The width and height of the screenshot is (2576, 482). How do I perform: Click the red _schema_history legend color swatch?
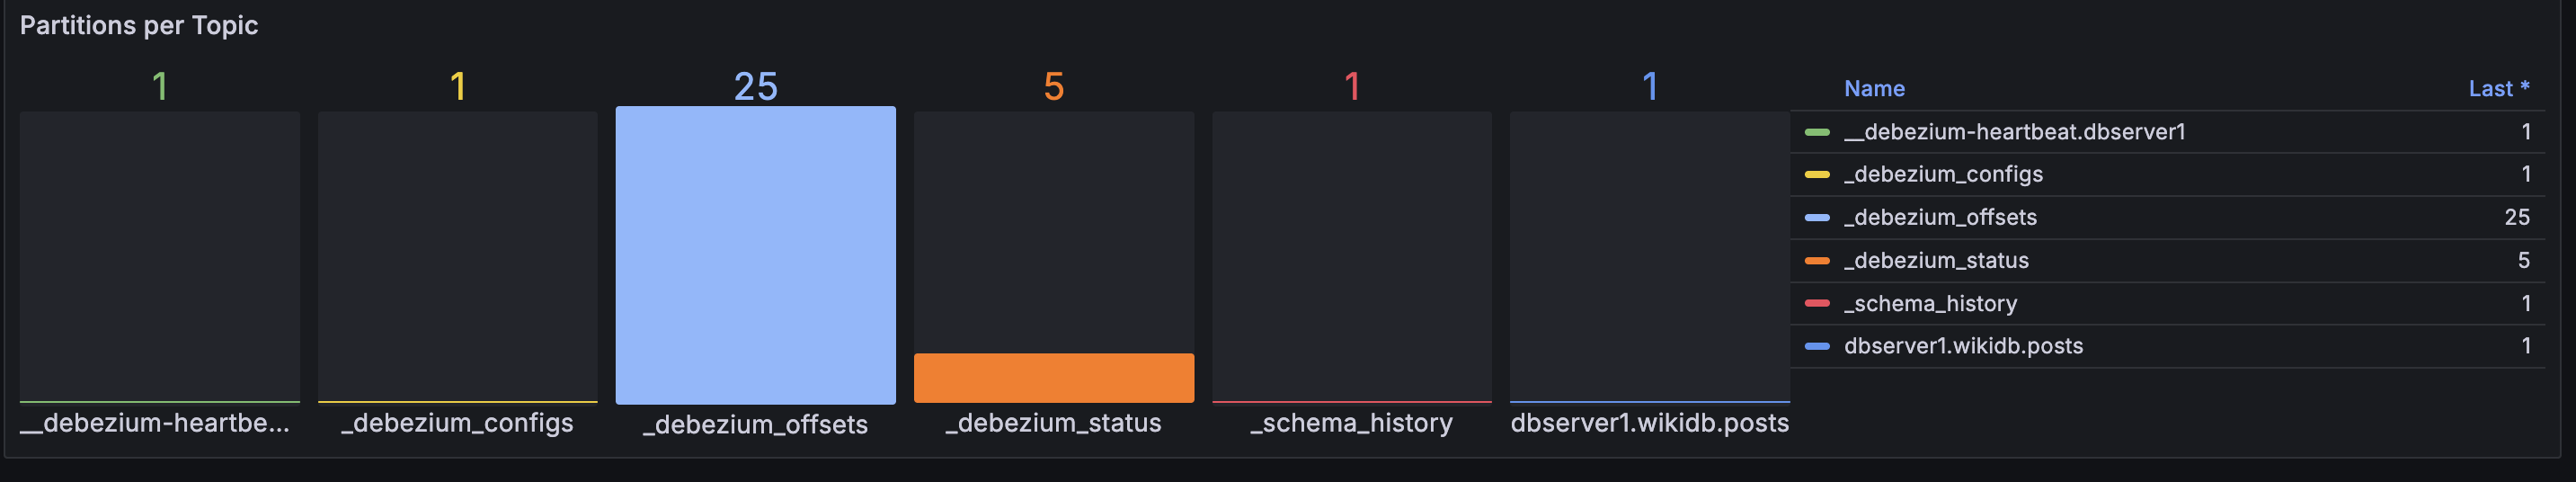[x=1817, y=303]
